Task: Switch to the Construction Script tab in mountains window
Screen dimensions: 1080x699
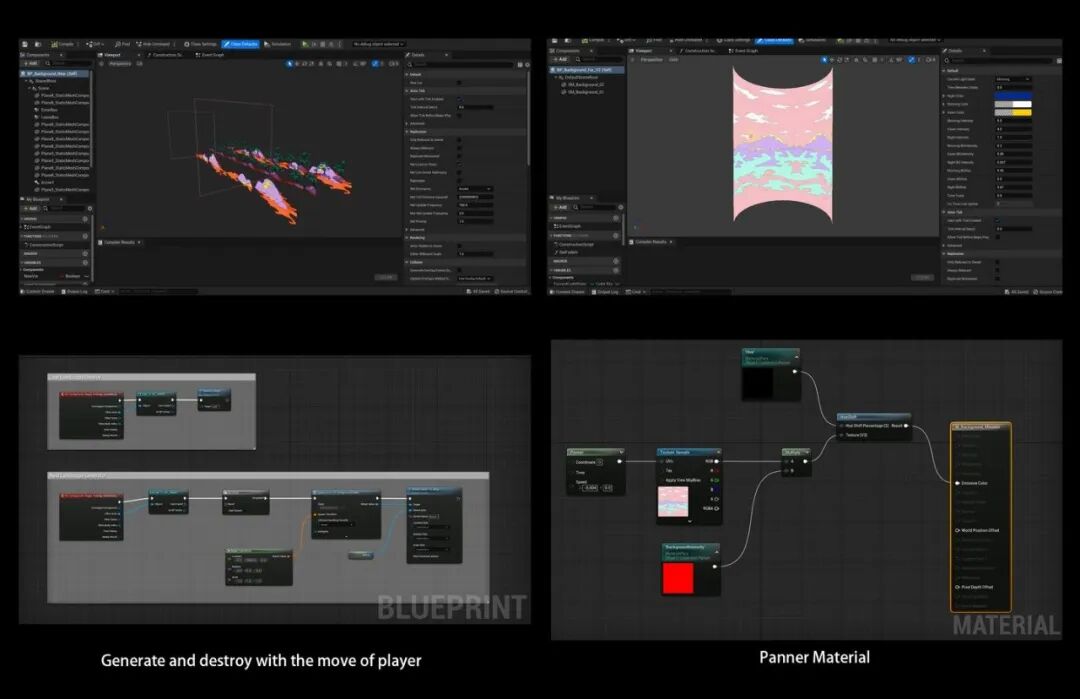Action: [165, 54]
